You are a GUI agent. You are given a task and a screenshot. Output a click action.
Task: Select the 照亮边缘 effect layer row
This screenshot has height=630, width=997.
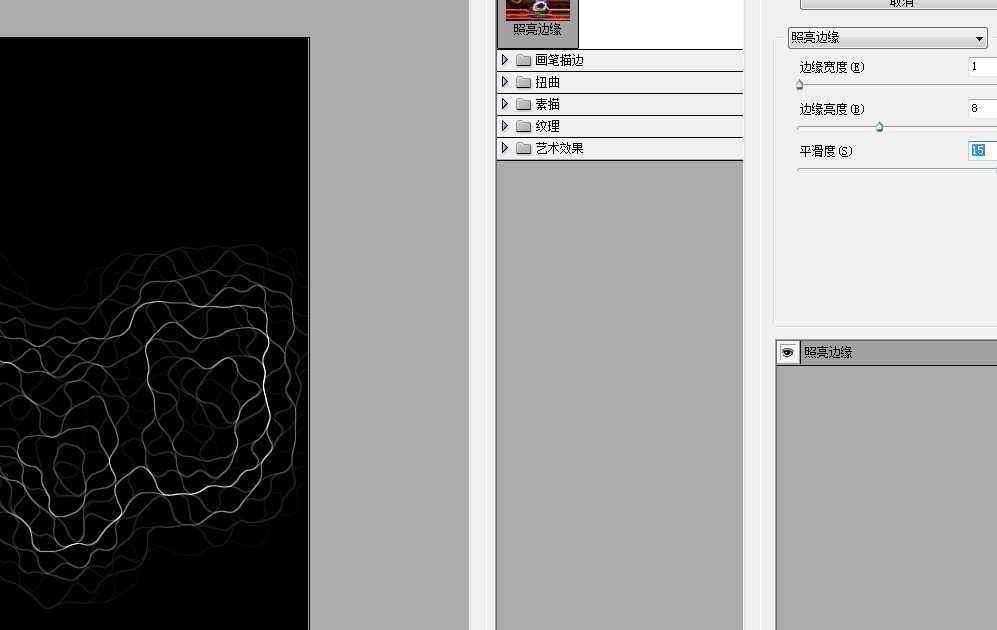coord(886,352)
